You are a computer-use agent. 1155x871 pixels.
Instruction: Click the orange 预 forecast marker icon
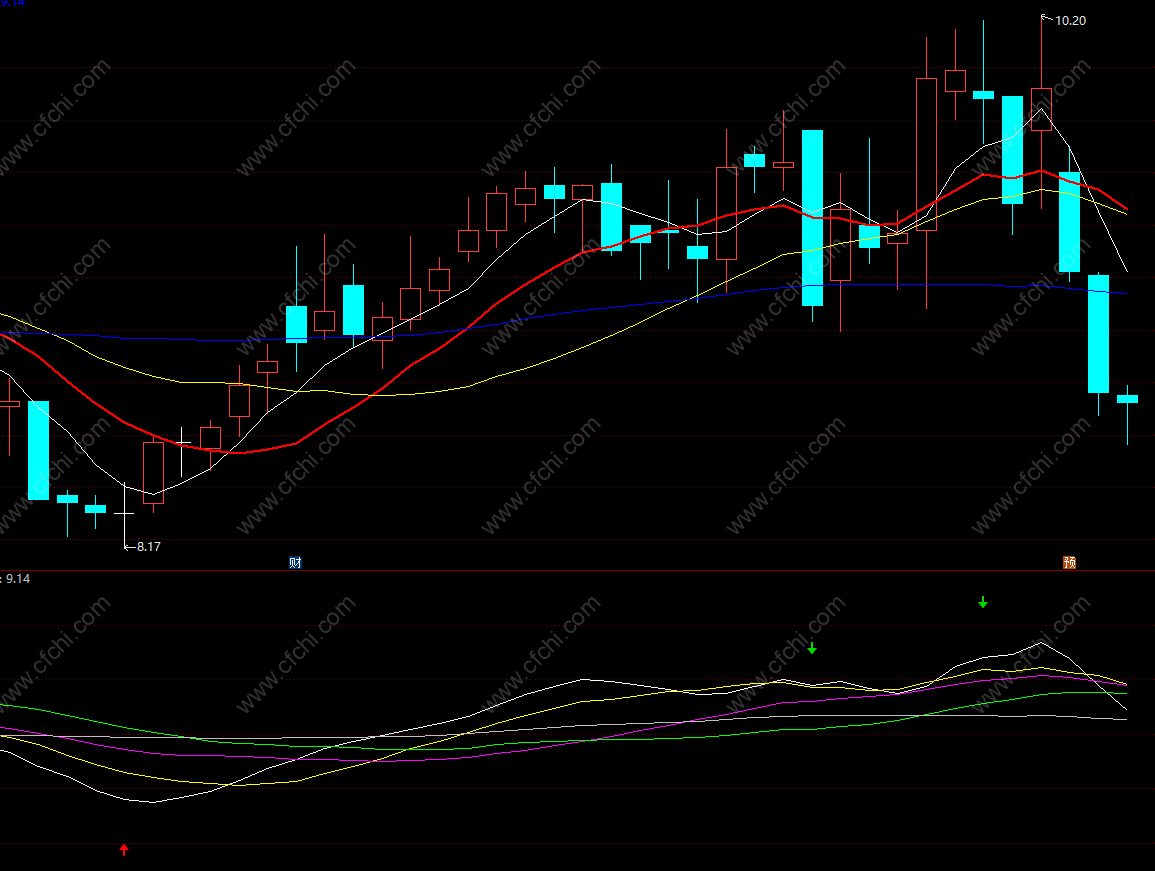1070,563
